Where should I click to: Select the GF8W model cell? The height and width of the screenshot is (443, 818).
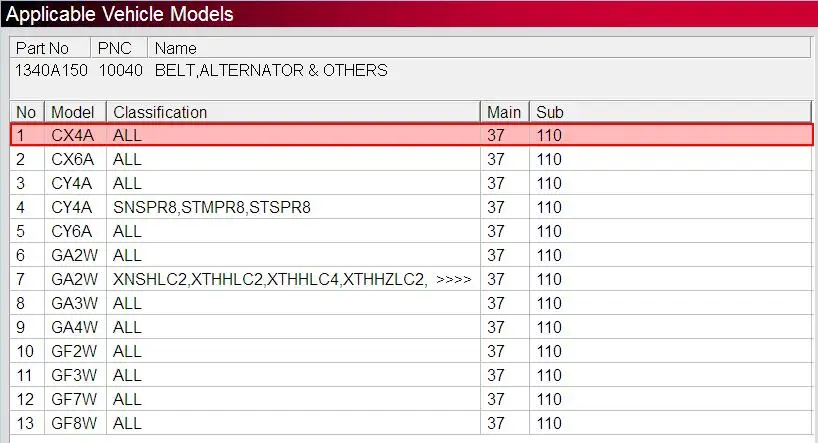pos(74,423)
